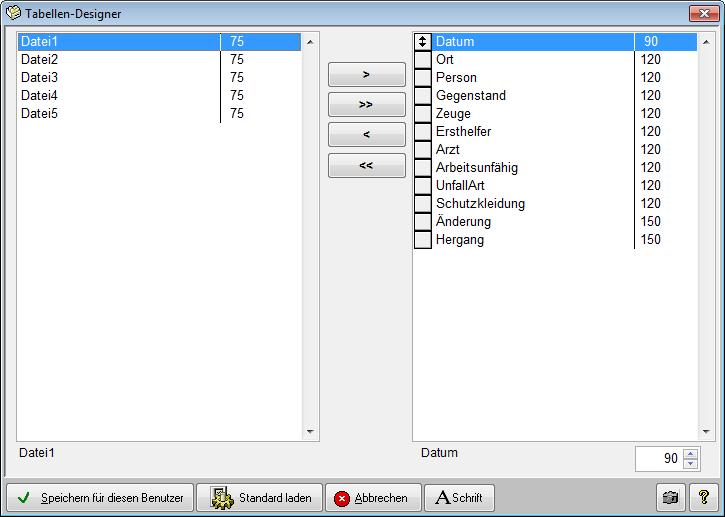Select the Ersthelfer field name
Image resolution: width=725 pixels, height=517 pixels.
point(463,132)
